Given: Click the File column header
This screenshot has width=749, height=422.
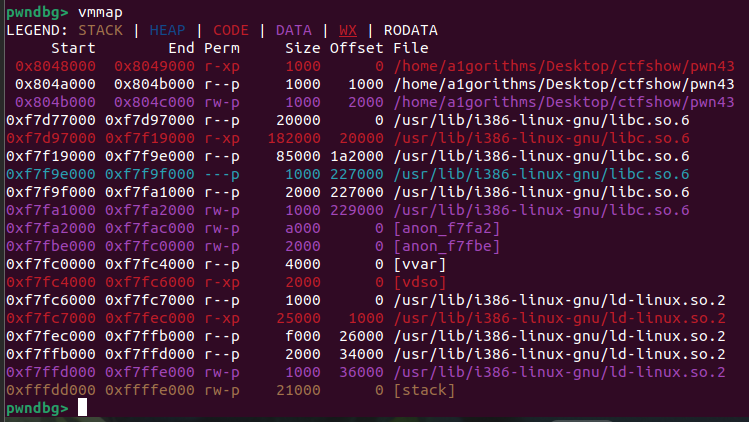Looking at the screenshot, I should click(x=410, y=48).
